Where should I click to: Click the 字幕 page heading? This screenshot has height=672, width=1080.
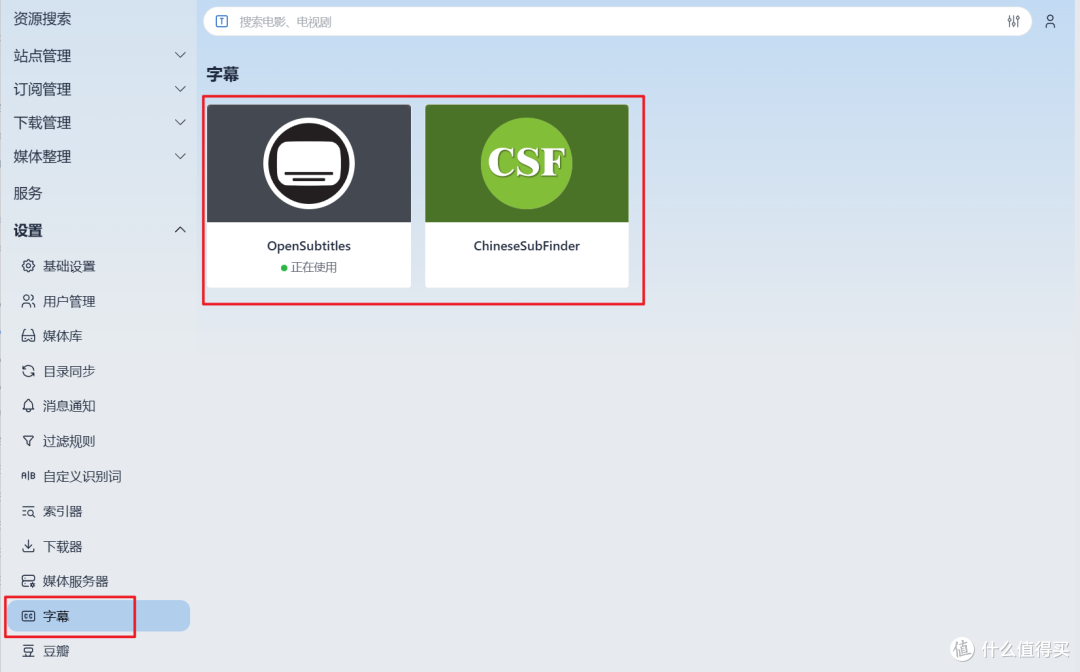[x=222, y=74]
